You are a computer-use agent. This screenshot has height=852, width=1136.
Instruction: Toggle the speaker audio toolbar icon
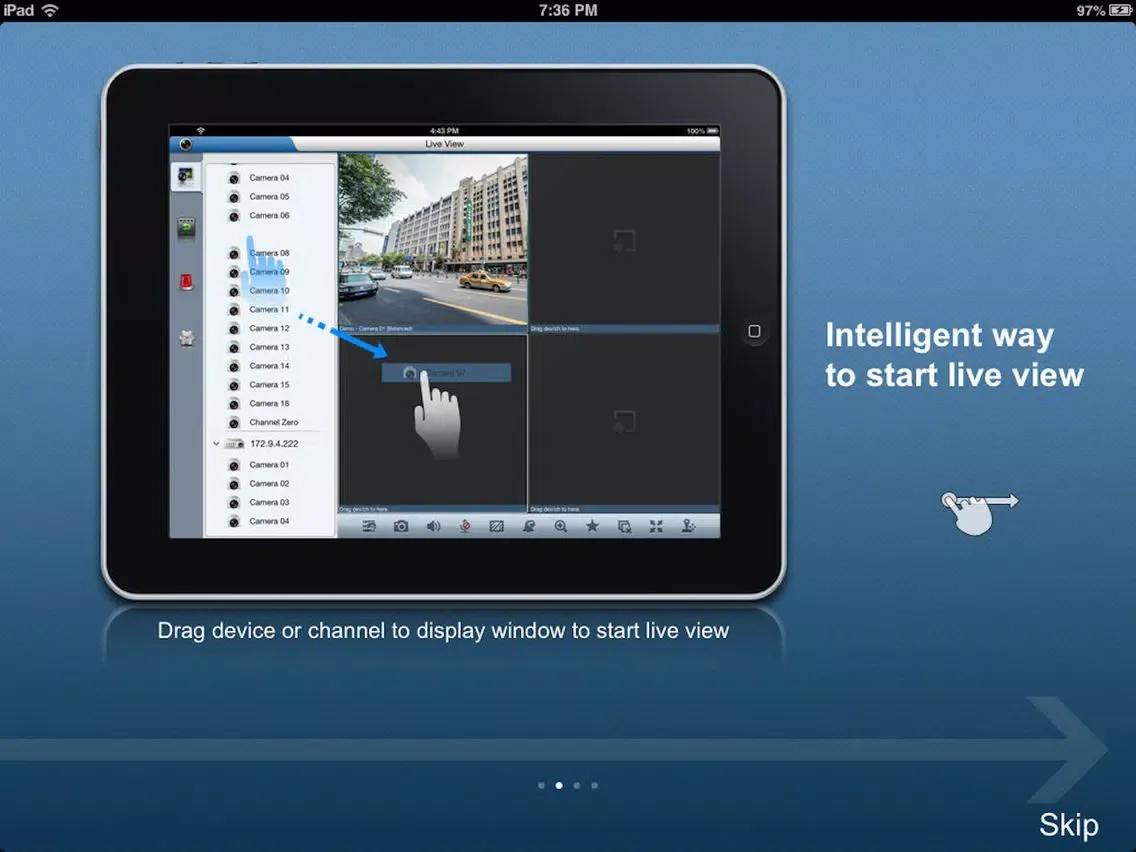tap(433, 527)
